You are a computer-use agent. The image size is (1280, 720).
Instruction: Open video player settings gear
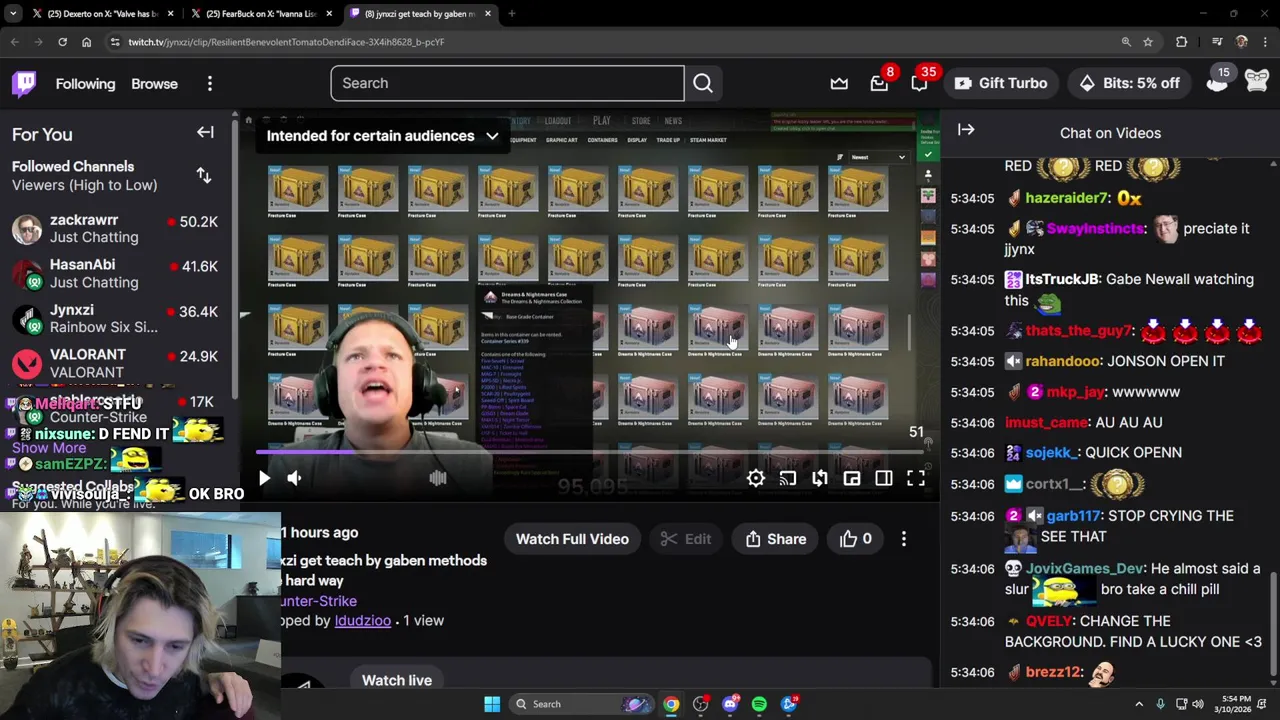point(756,479)
